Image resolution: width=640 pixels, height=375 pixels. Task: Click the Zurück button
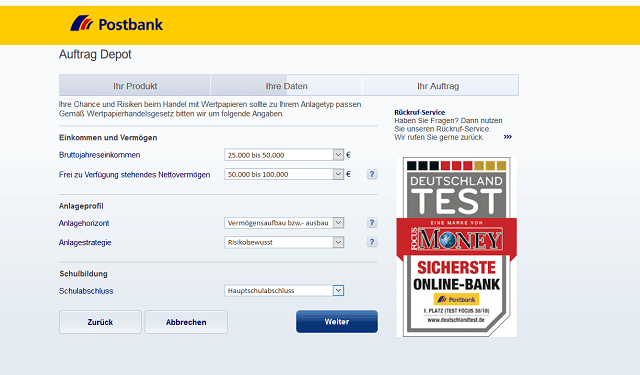coord(100,322)
